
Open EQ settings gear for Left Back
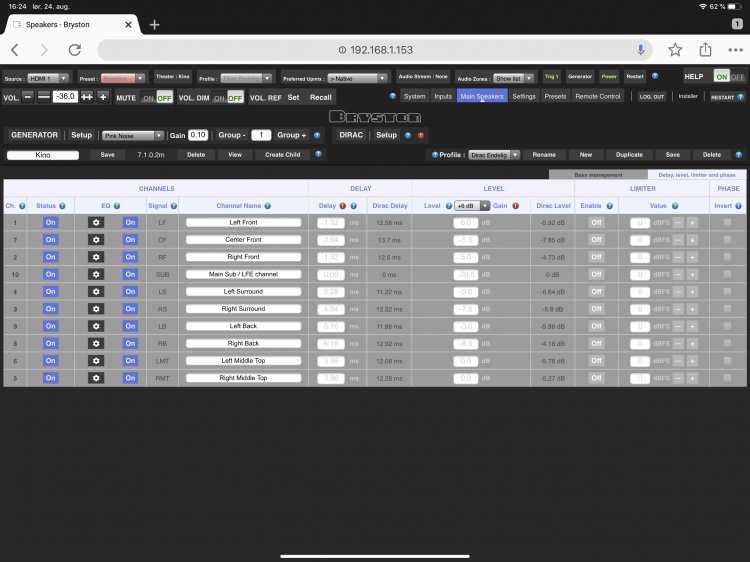(96, 326)
